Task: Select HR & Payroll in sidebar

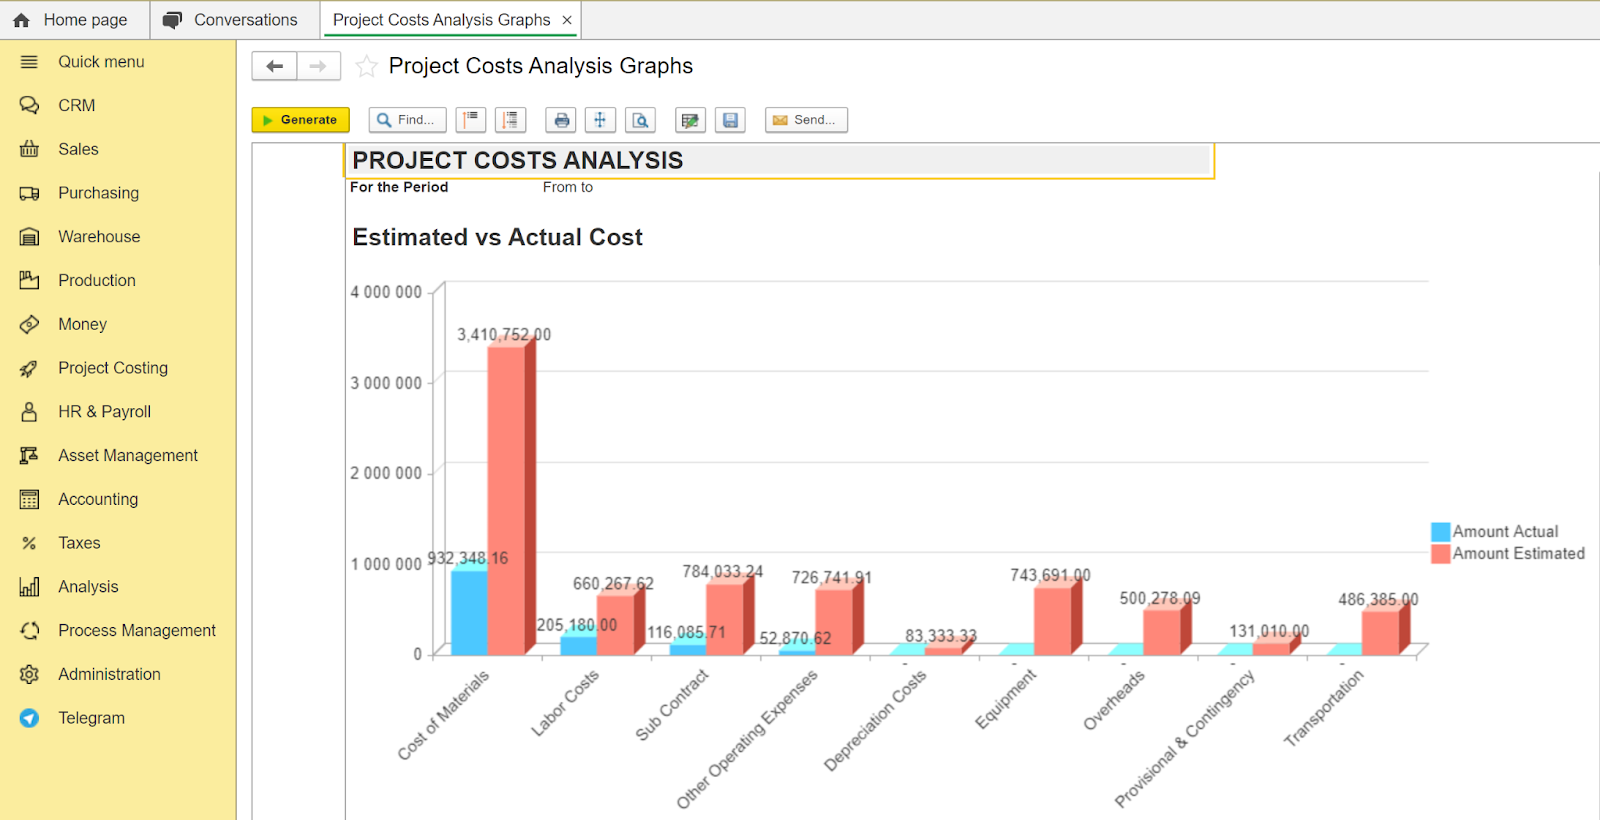Action: tap(104, 412)
